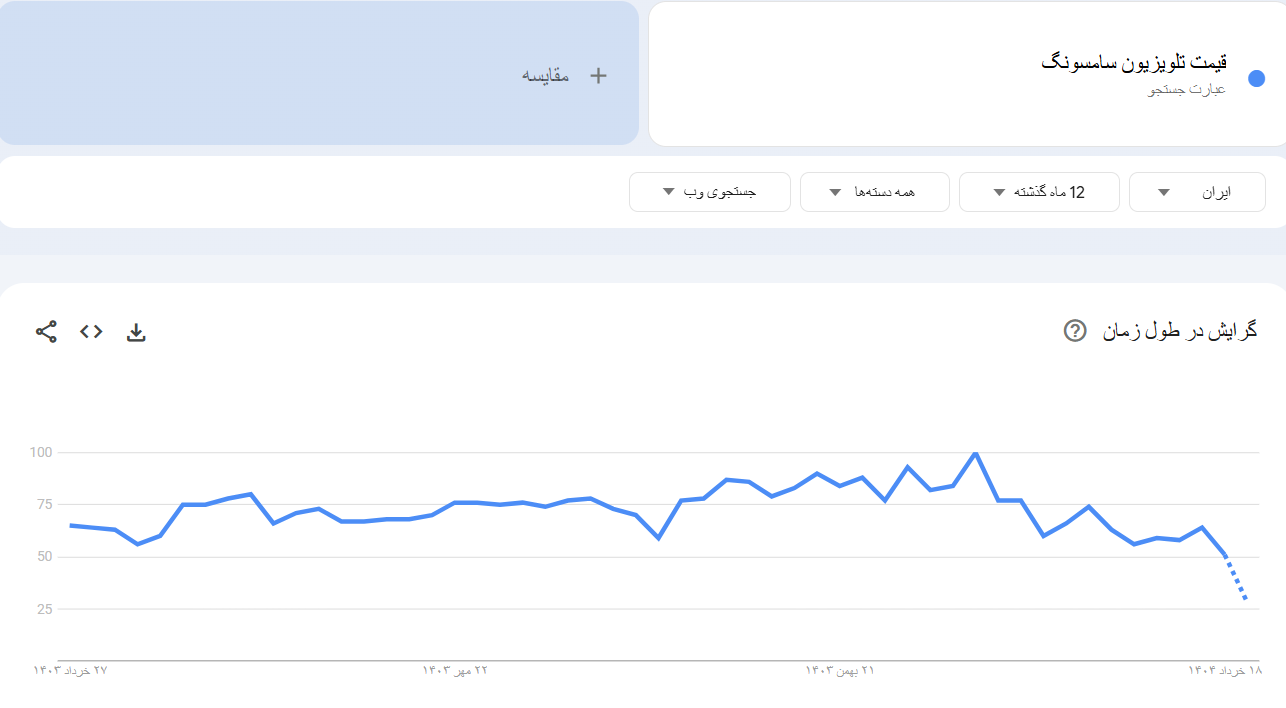Click the ۲۲ مهر ۱۴۰۳ date label
This screenshot has height=708, width=1286.
click(x=455, y=670)
